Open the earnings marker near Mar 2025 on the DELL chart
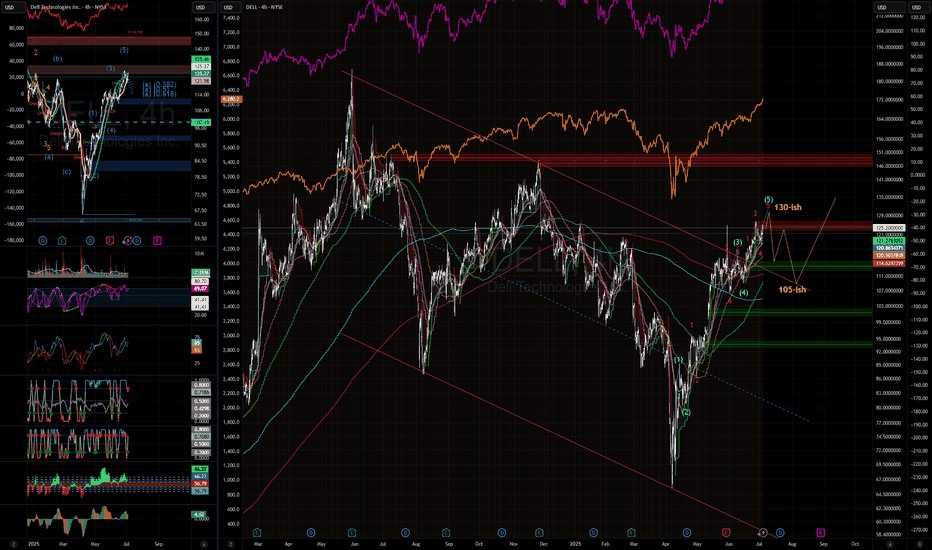Screen dimensions: 932x550 coord(631,532)
